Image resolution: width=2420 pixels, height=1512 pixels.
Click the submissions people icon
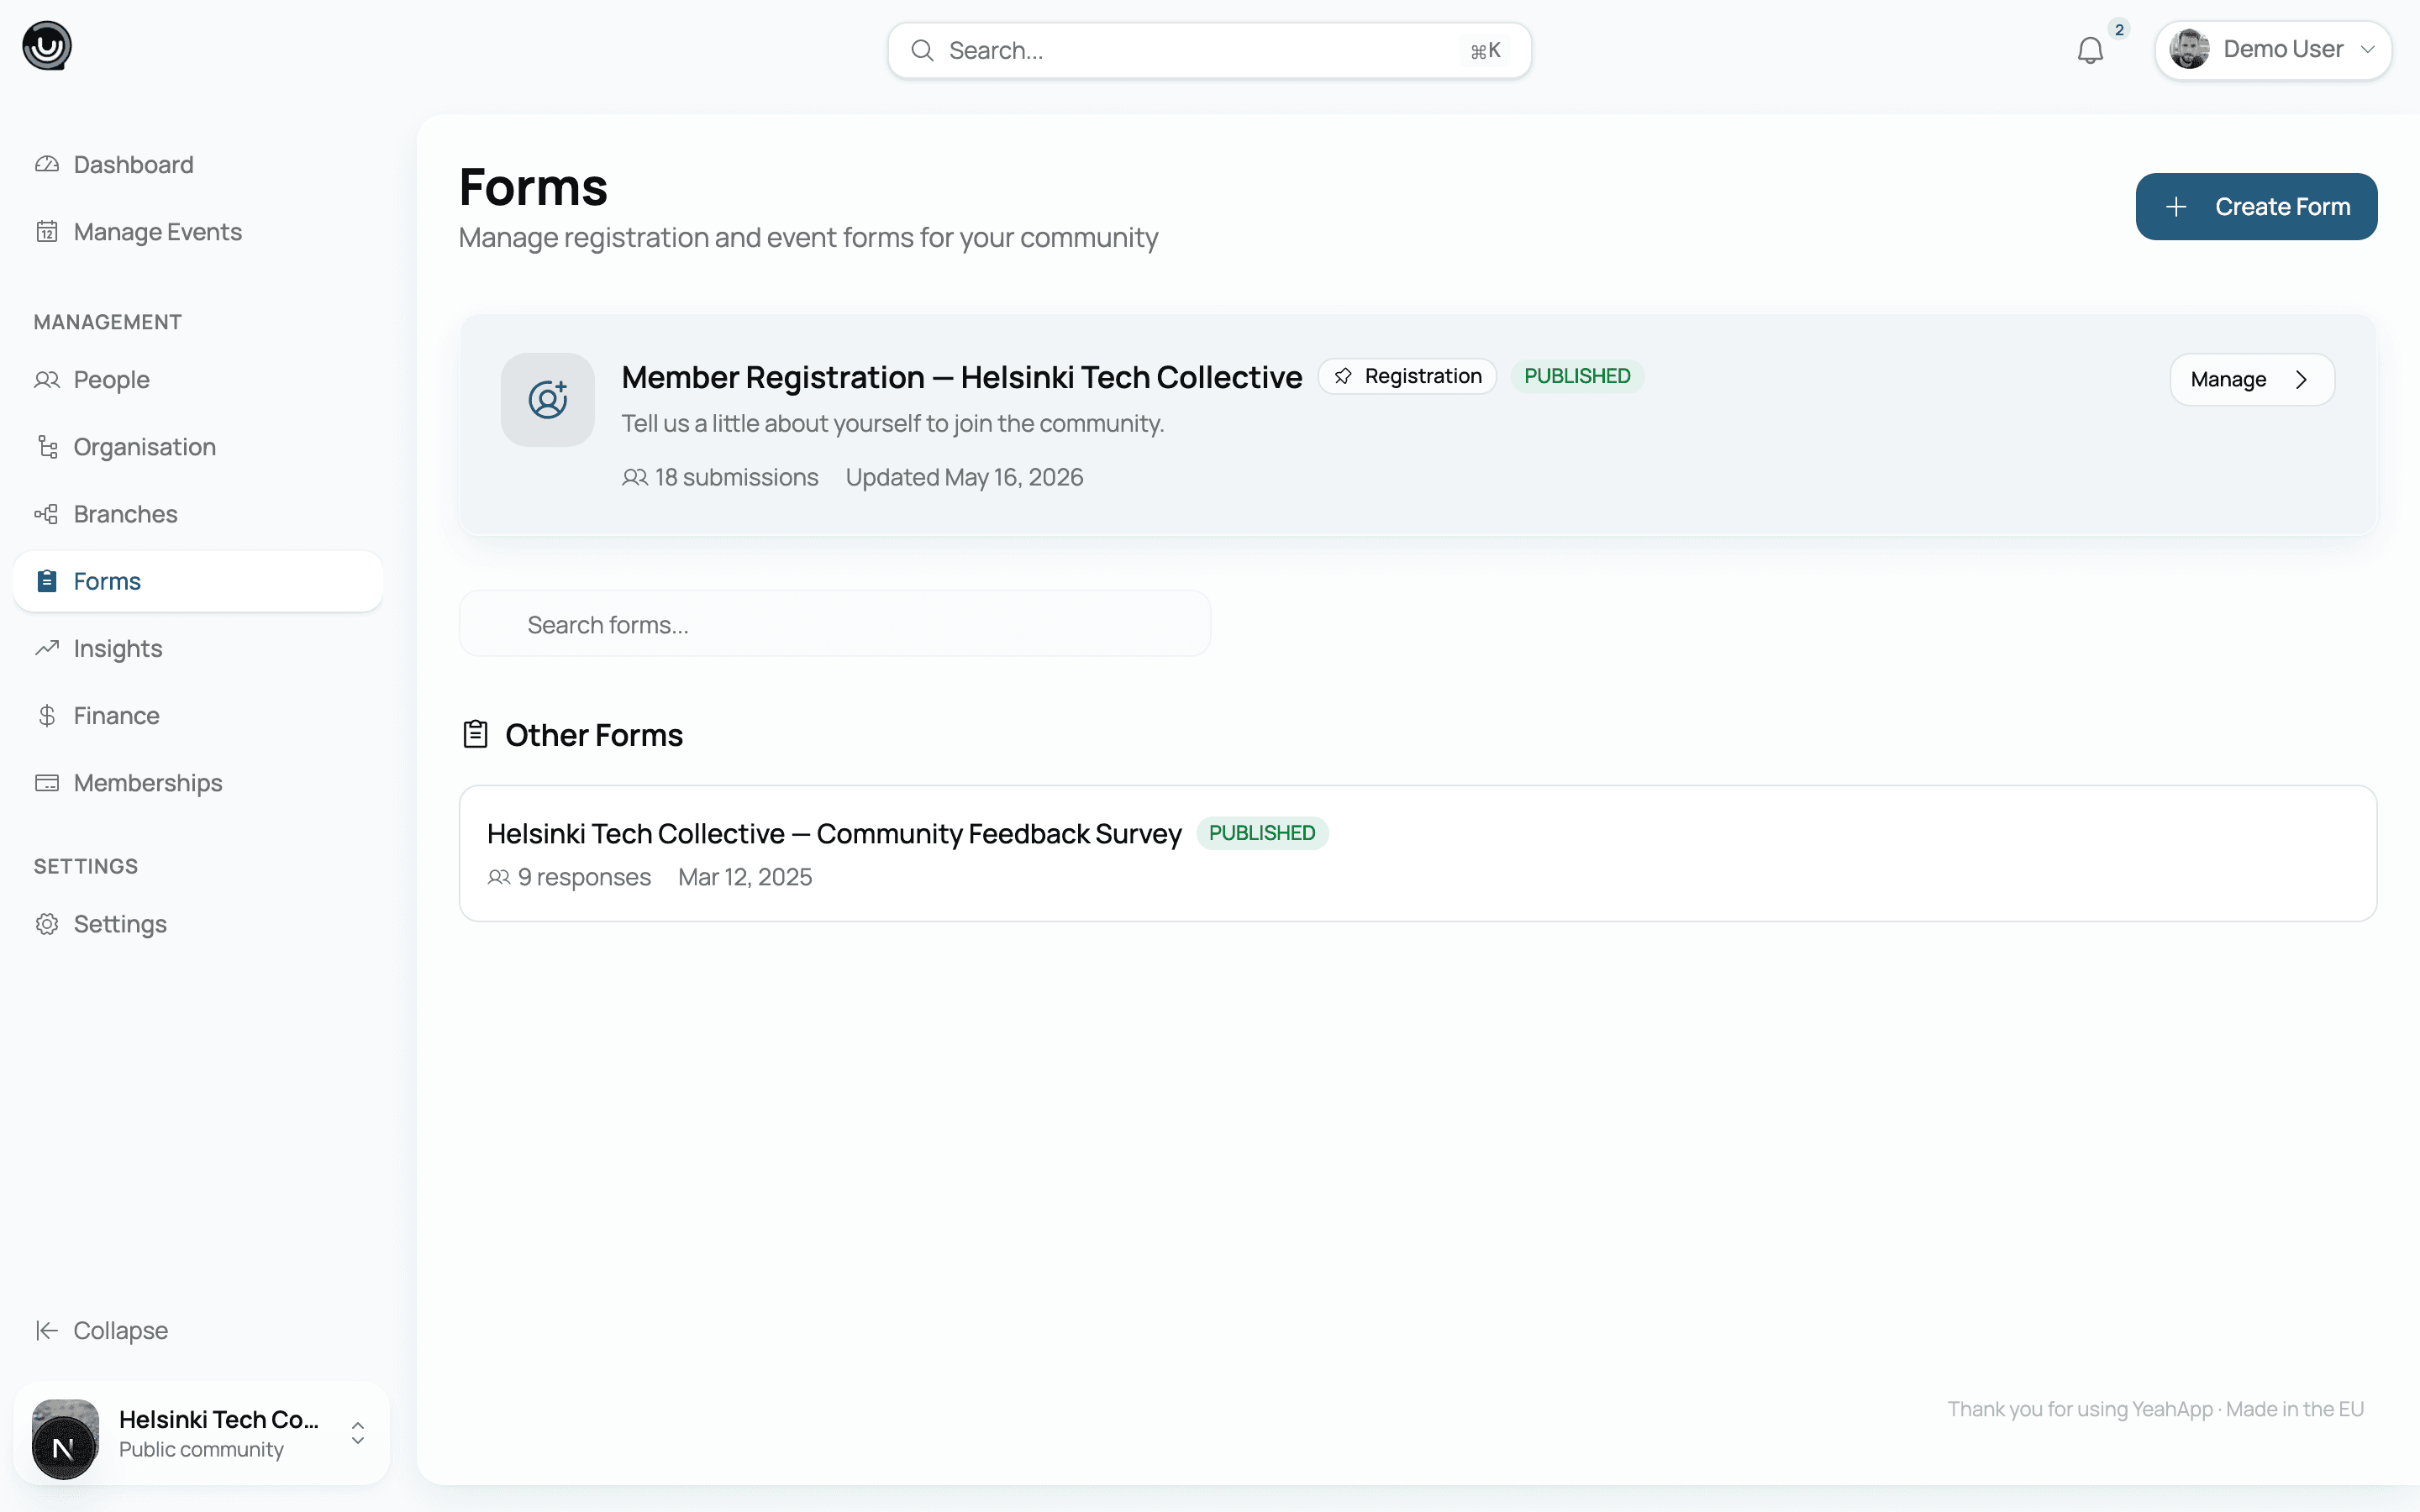point(634,478)
